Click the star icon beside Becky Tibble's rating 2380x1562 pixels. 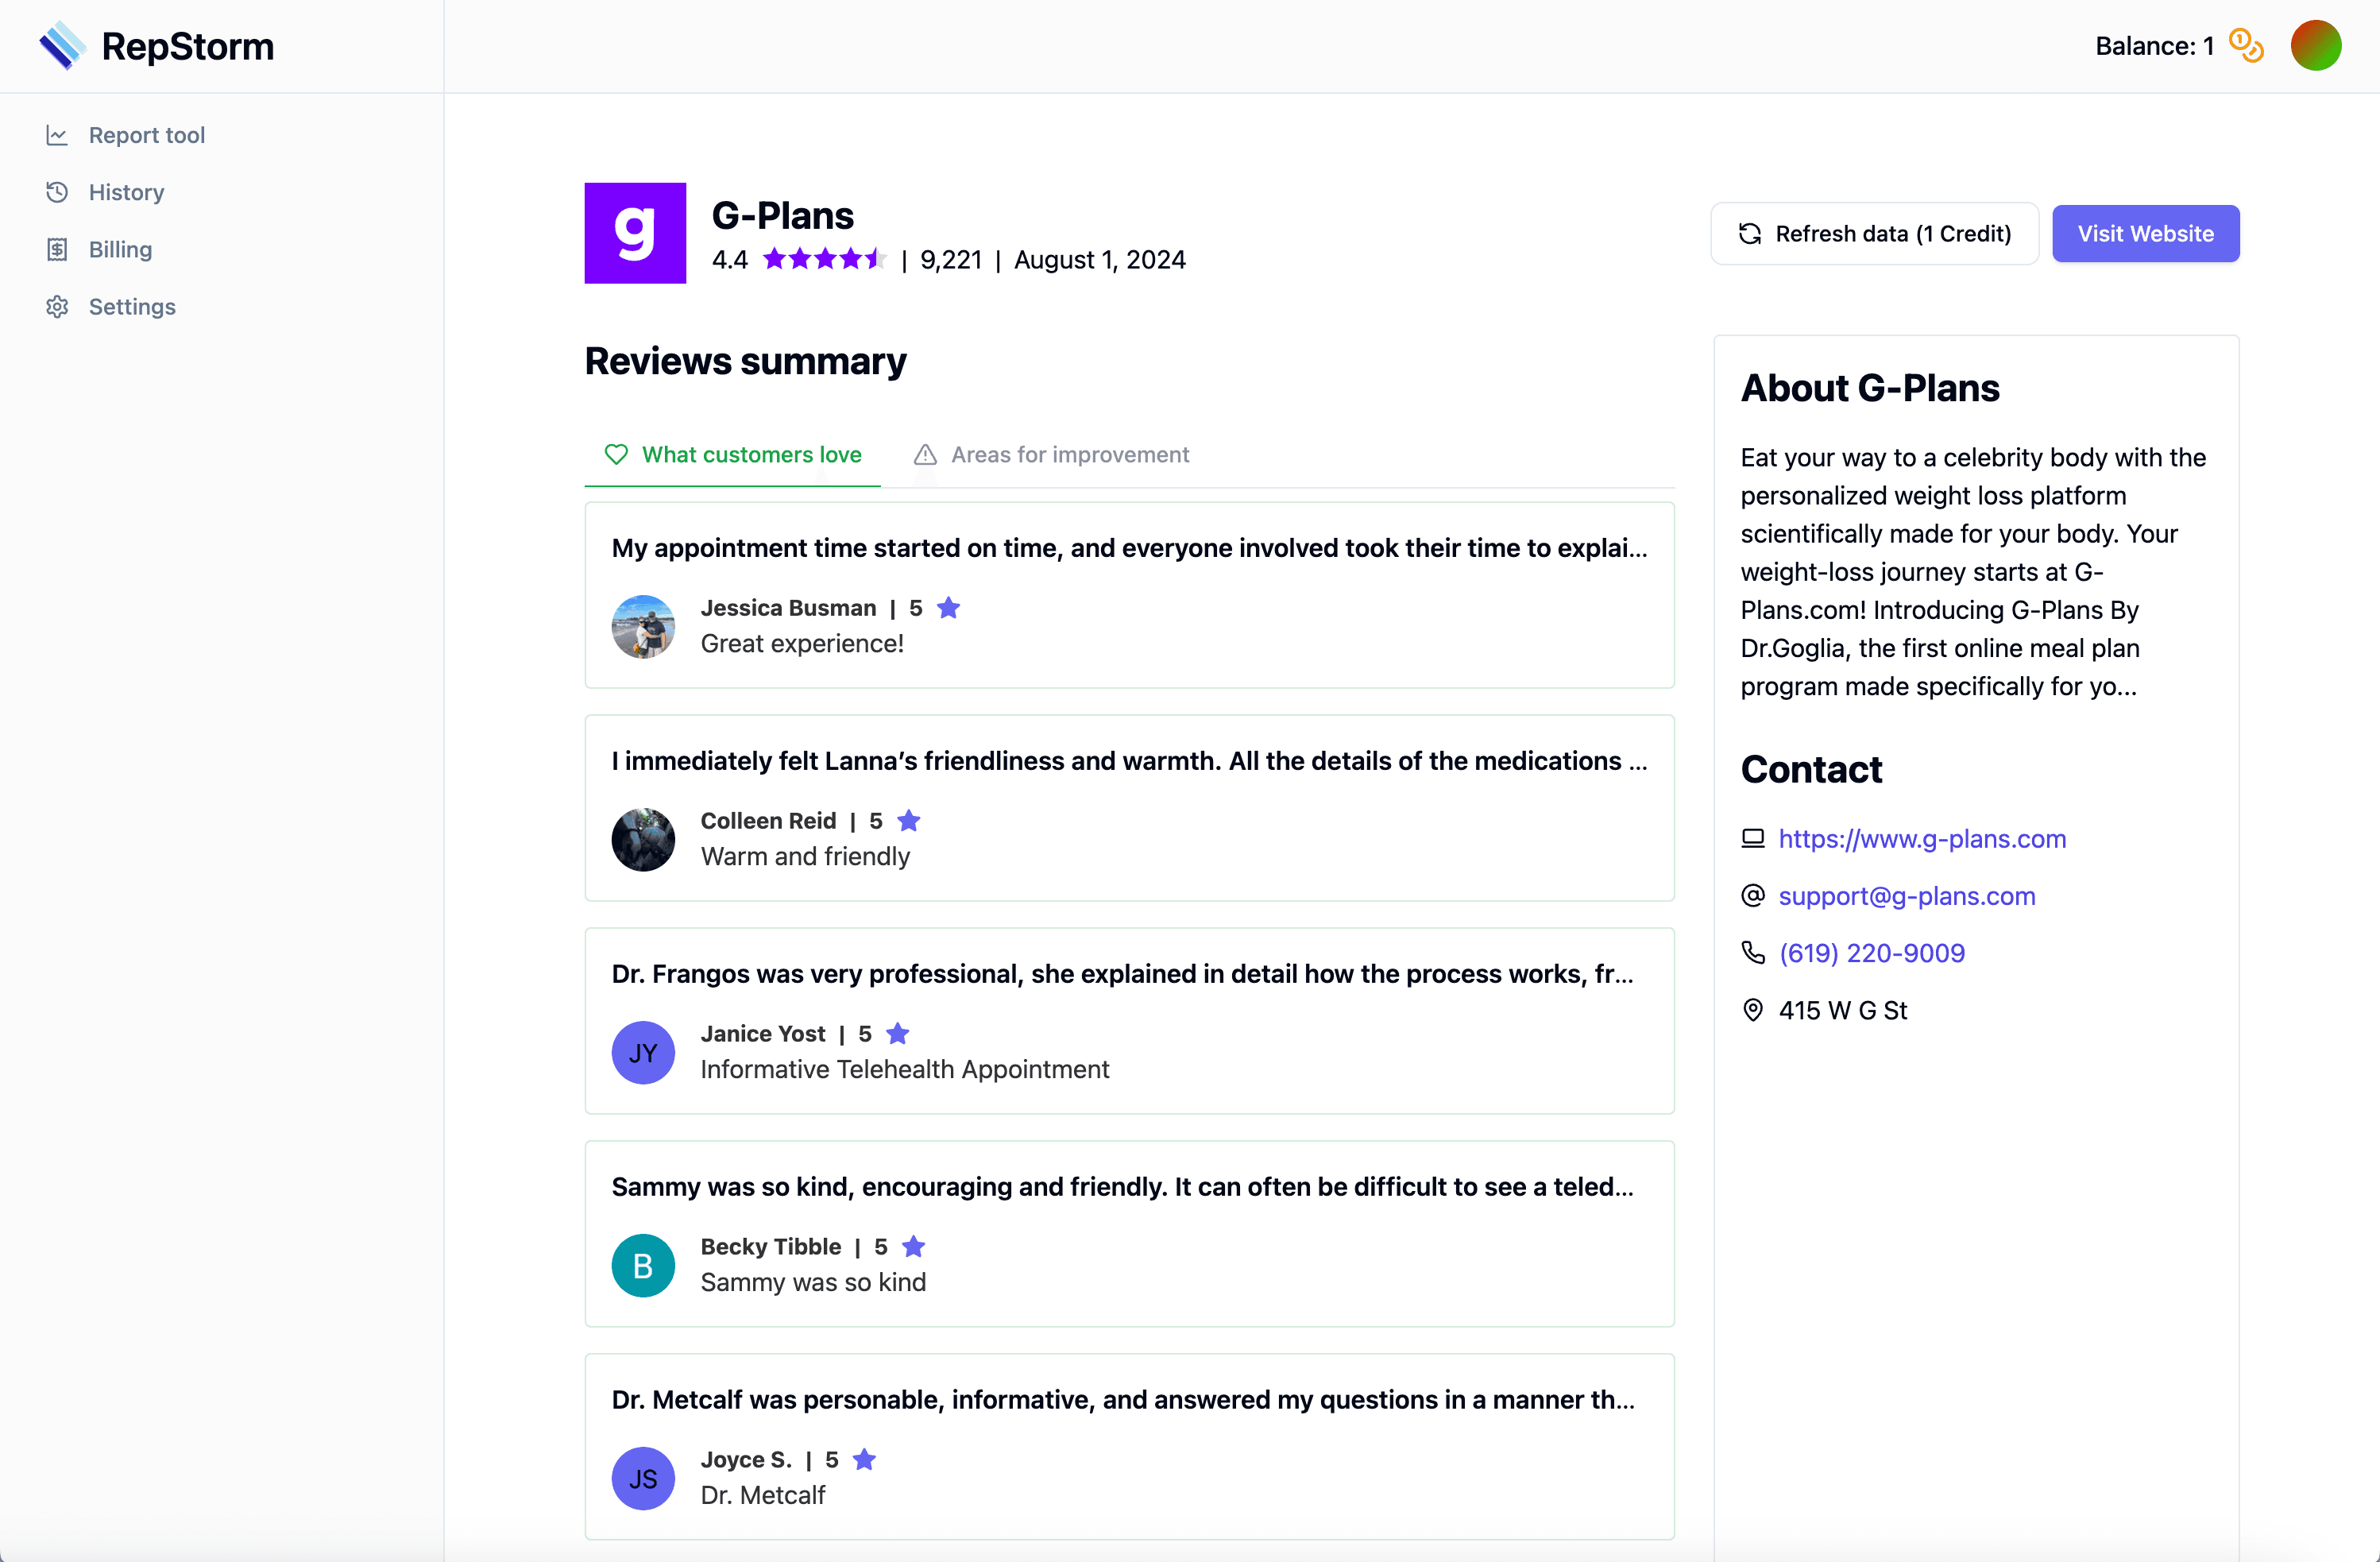coord(913,1246)
